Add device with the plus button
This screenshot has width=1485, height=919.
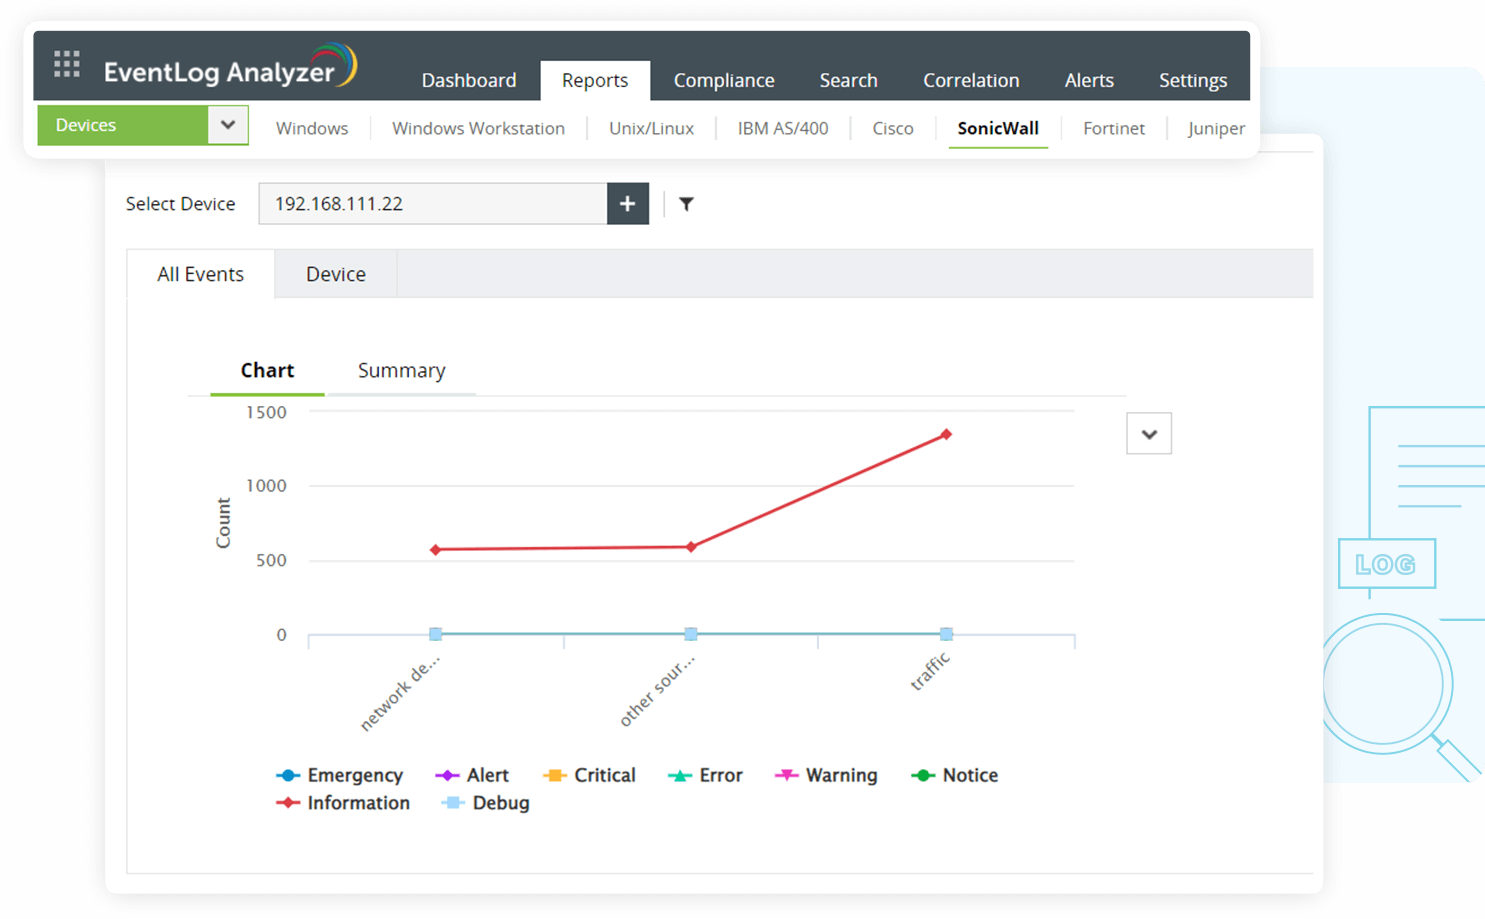click(627, 204)
